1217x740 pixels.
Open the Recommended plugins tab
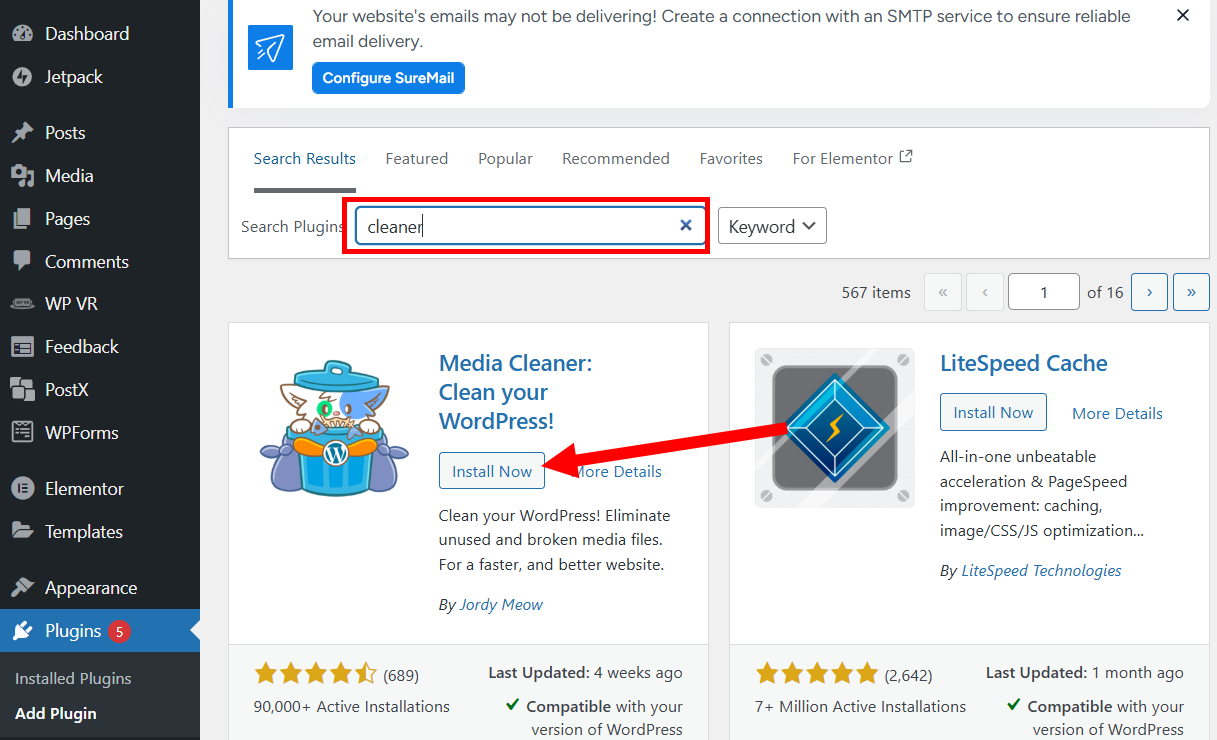[x=616, y=158]
